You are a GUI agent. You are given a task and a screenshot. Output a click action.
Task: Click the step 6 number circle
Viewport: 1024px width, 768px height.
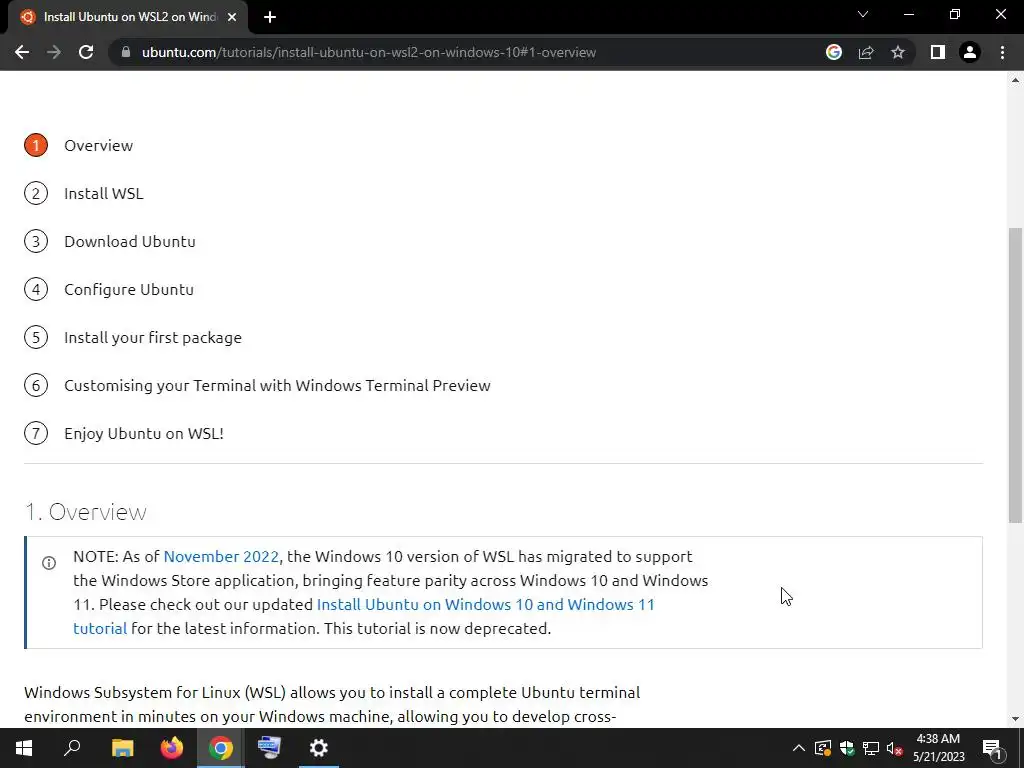pyautogui.click(x=36, y=385)
